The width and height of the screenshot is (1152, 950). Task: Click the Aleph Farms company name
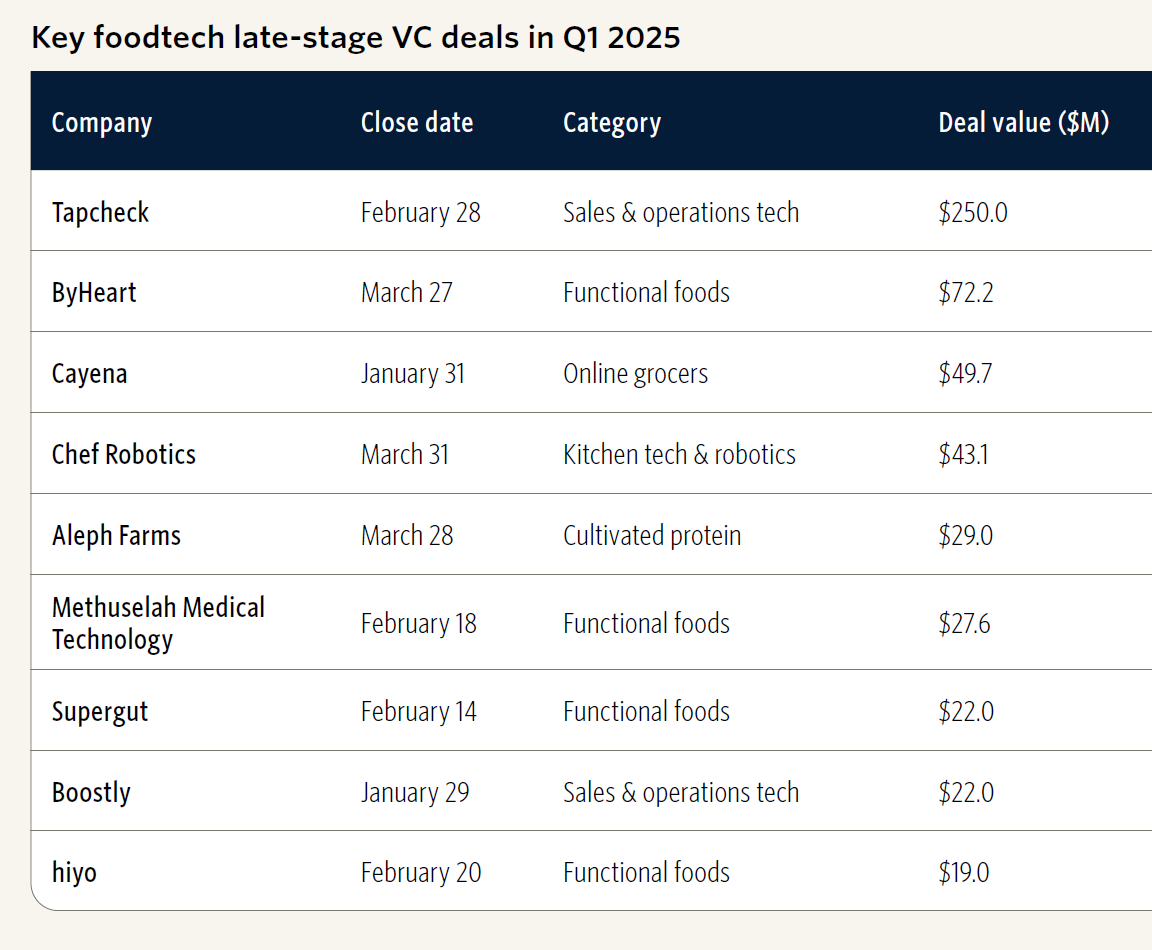coord(116,535)
